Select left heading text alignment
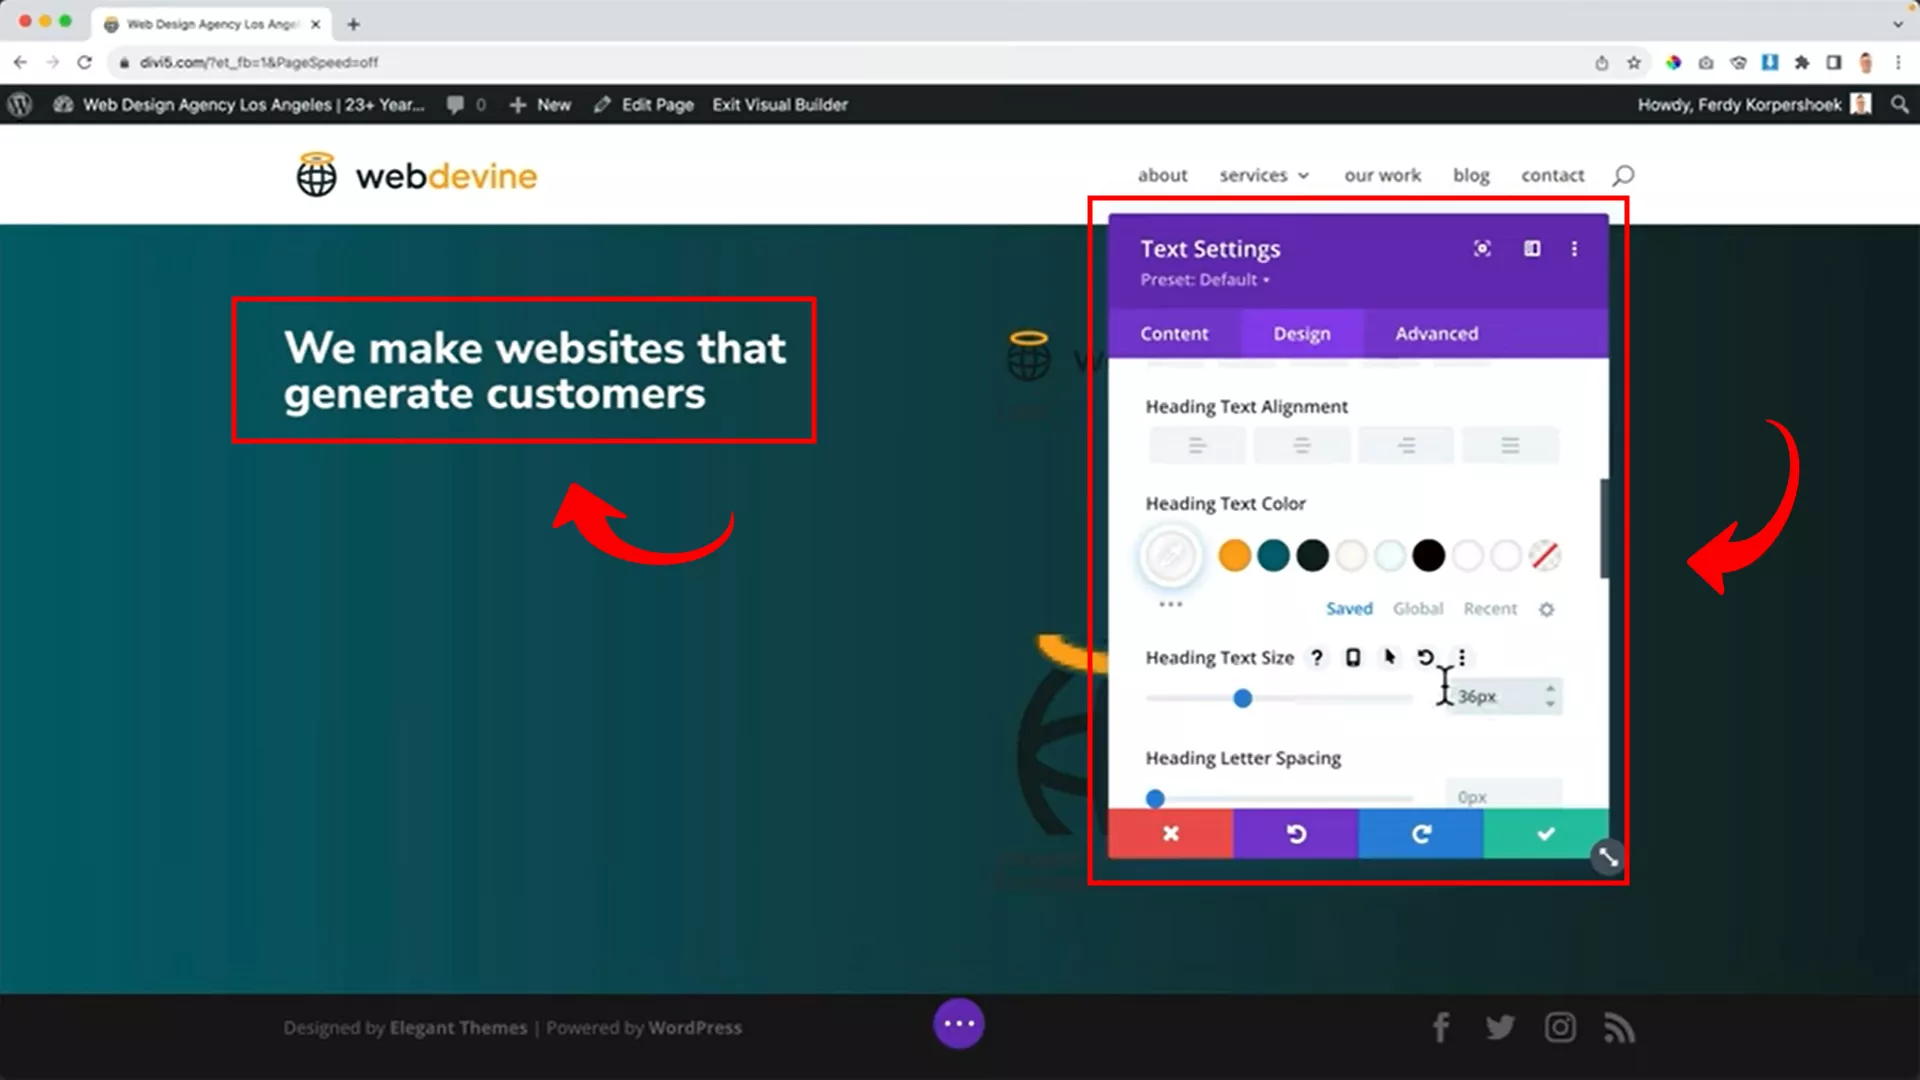1920x1080 pixels. (1197, 445)
